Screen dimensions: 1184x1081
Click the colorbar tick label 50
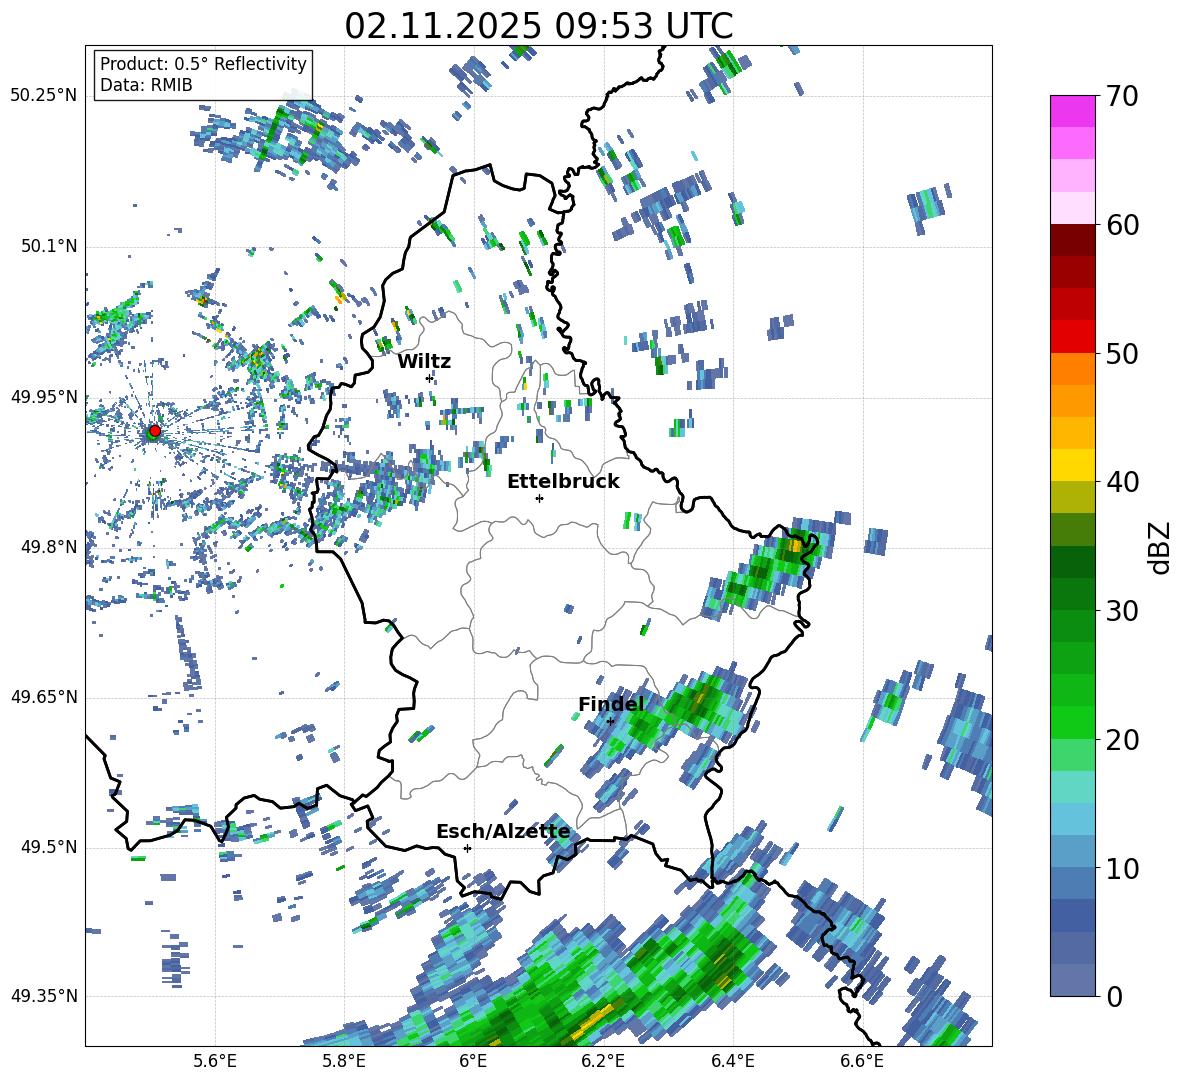click(1122, 353)
